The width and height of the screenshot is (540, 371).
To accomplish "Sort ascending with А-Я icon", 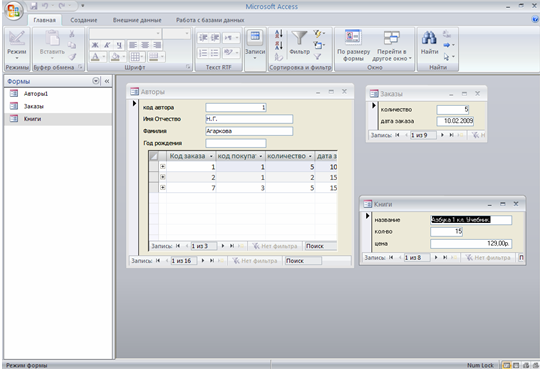I will point(279,34).
